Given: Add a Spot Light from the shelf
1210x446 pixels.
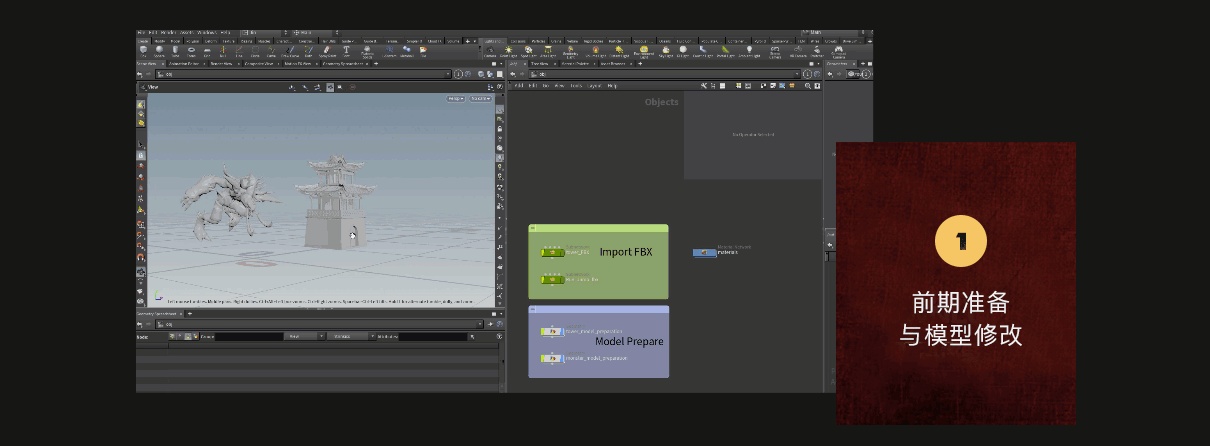Looking at the screenshot, I should (x=528, y=51).
